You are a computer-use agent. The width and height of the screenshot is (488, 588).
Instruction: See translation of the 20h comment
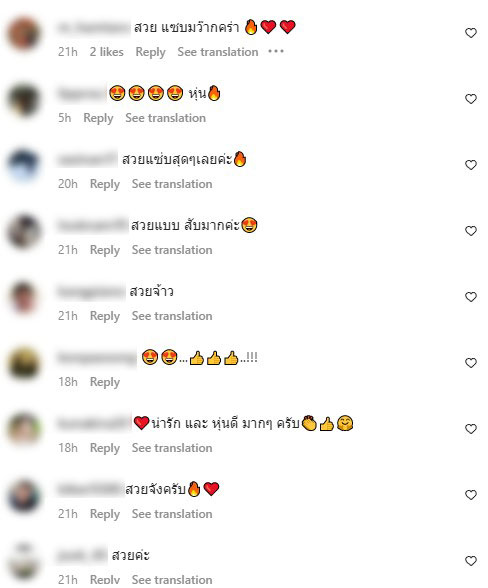click(172, 184)
